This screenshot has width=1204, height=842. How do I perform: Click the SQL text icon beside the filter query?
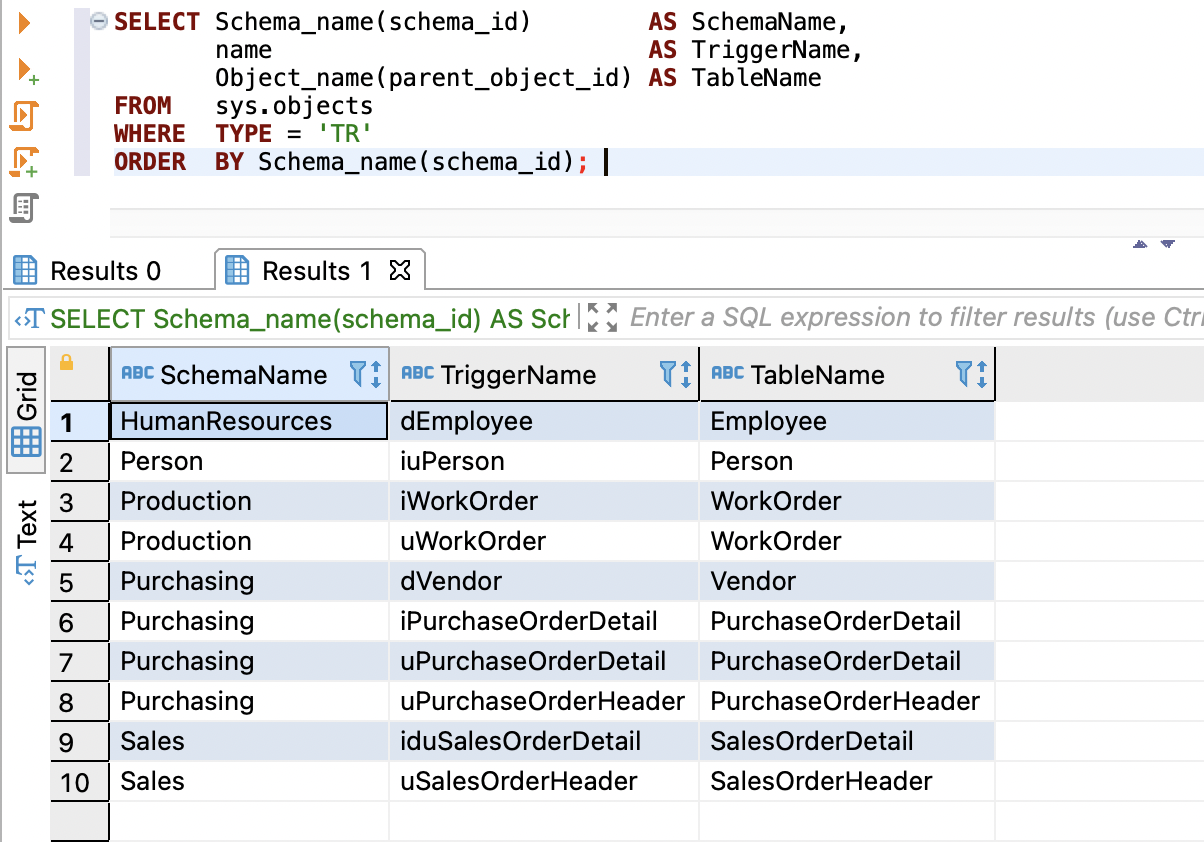tap(29, 319)
